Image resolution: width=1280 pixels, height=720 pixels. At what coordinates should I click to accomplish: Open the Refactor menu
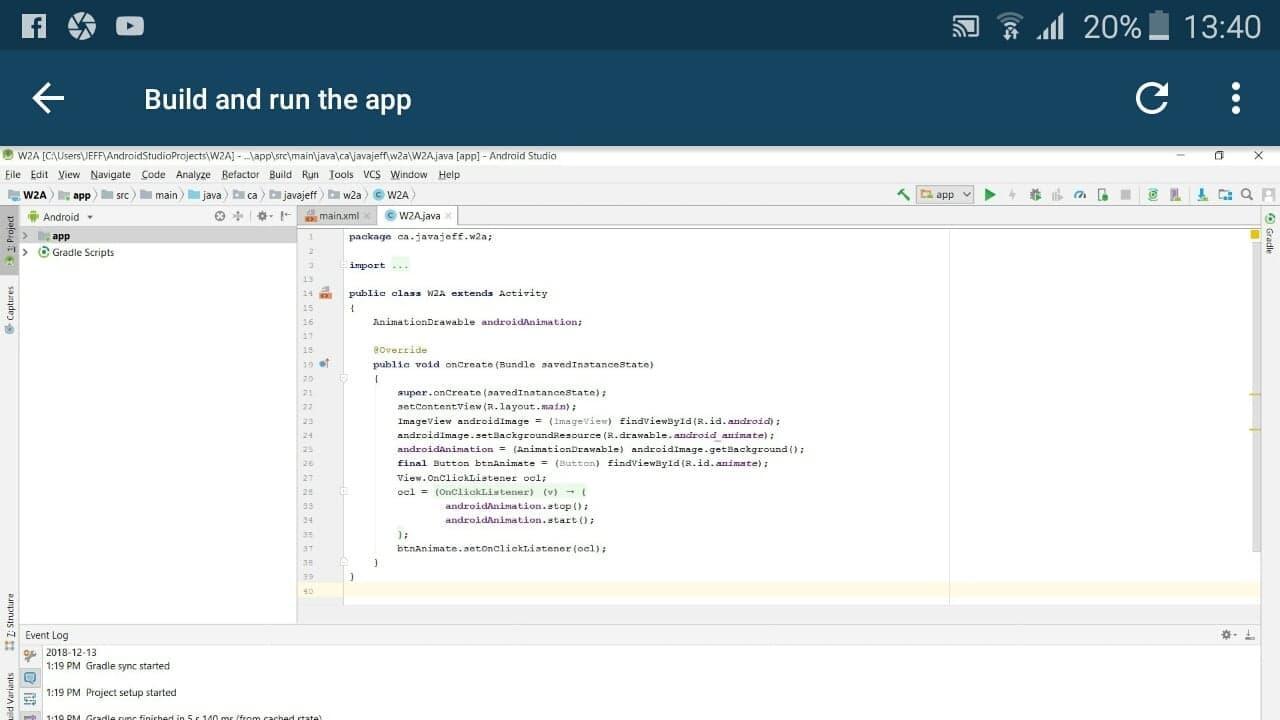click(x=240, y=174)
